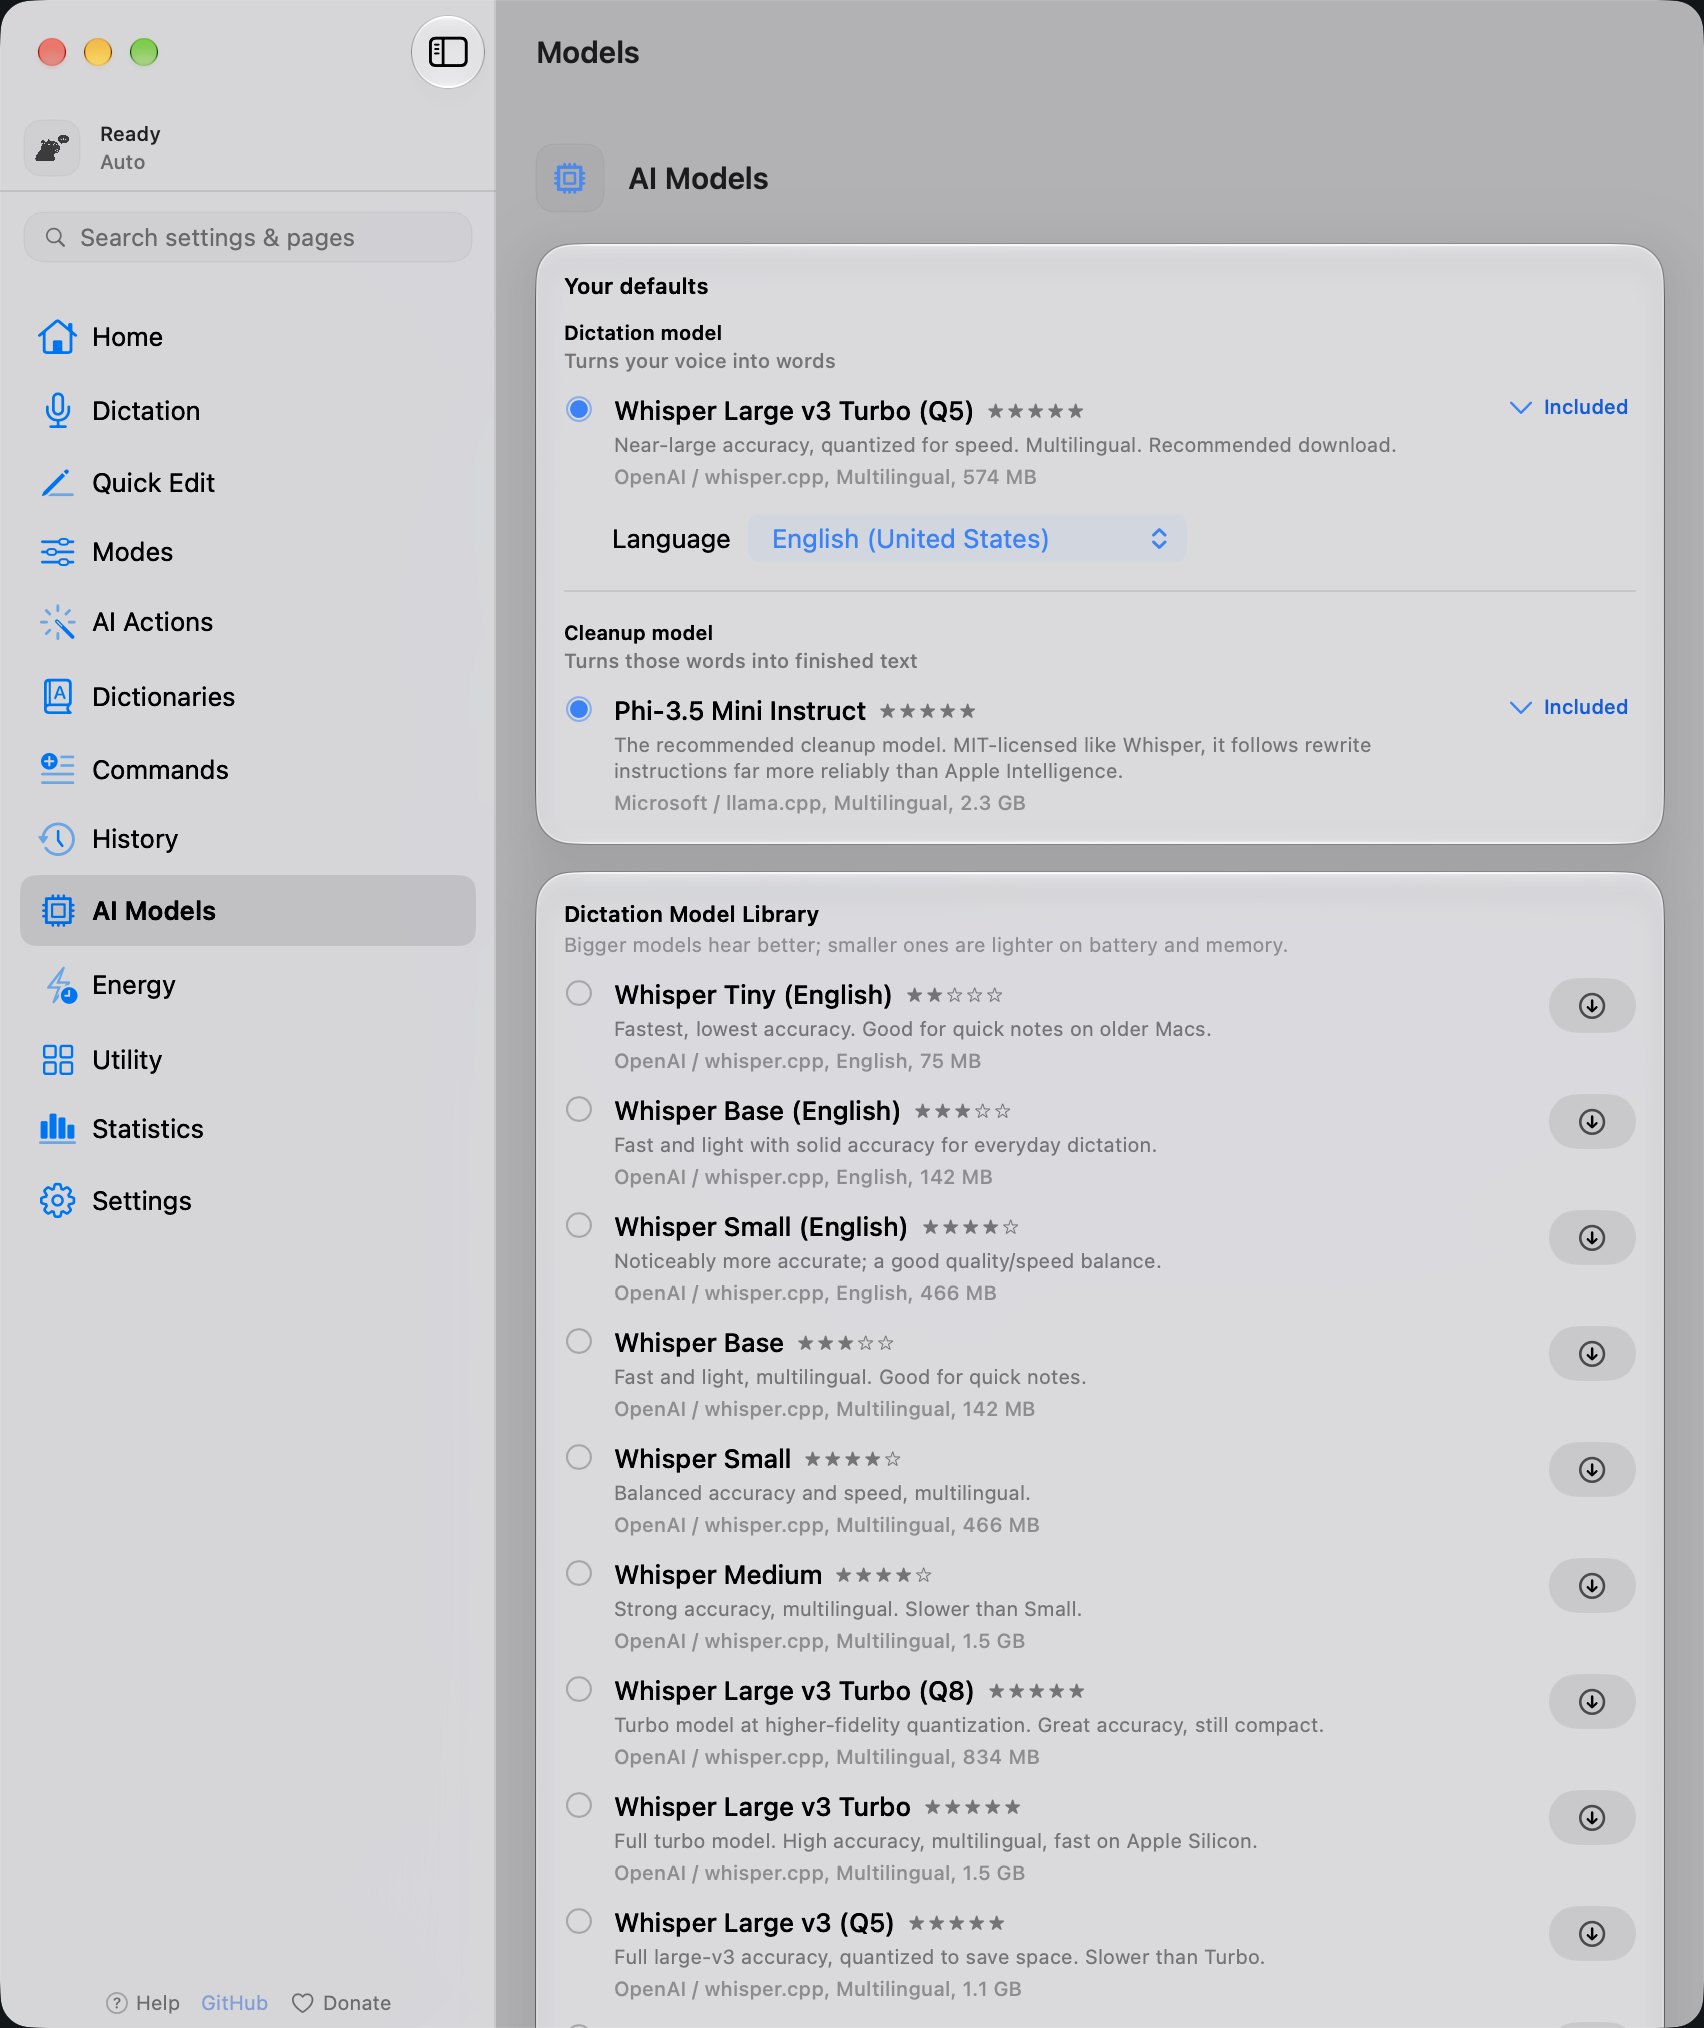1704x2028 pixels.
Task: Select the Phi-3.5 Mini Instruct radio button
Action: (x=579, y=709)
